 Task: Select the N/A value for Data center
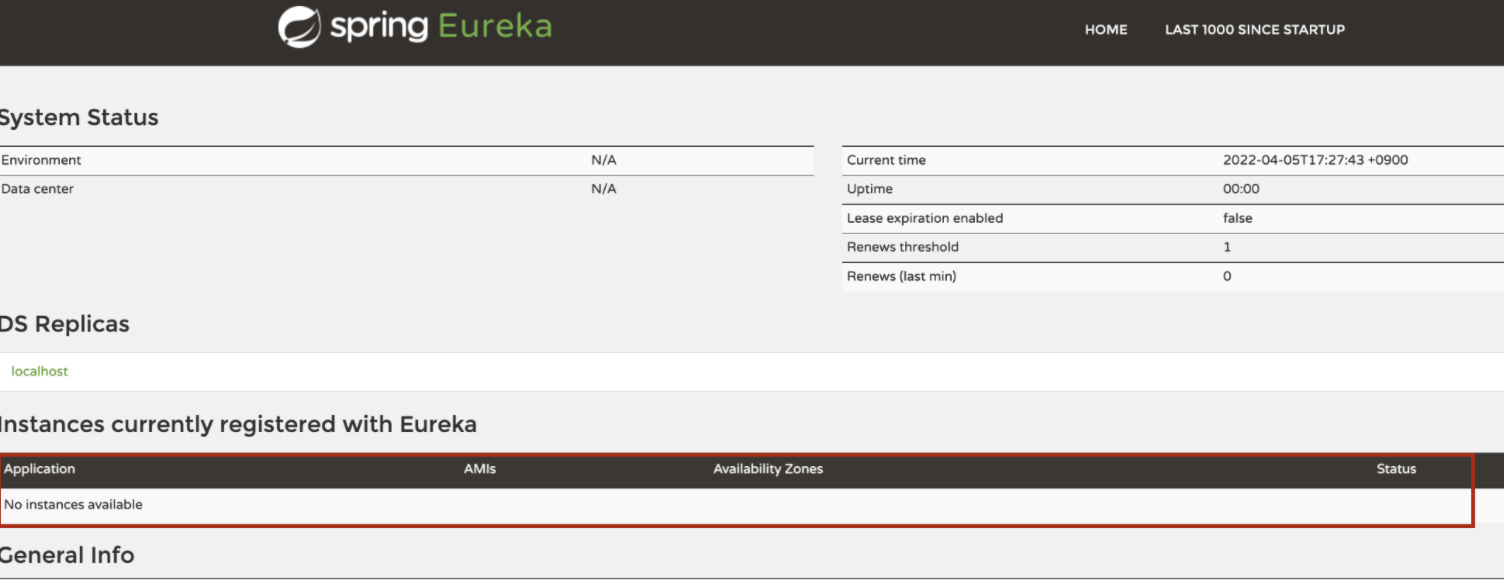(x=604, y=189)
